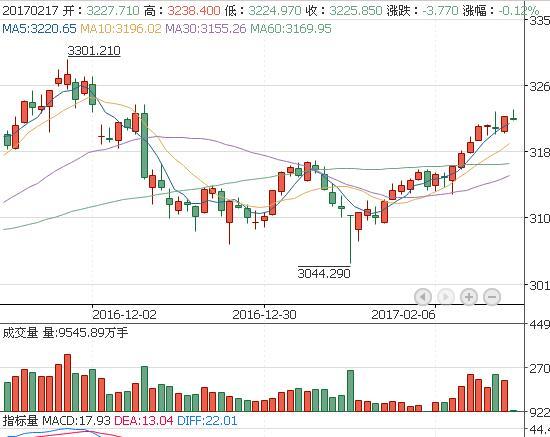Click the MA60:3169.95 indicator label
The height and width of the screenshot is (437, 550).
pos(291,28)
